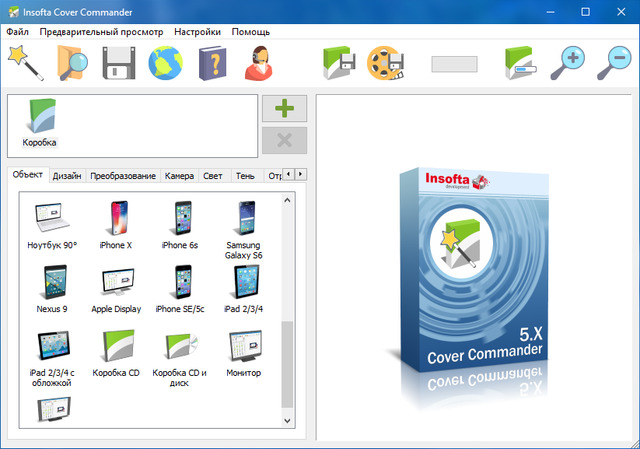Open the Файл menu
Viewport: 640px width, 449px height.
(x=17, y=32)
